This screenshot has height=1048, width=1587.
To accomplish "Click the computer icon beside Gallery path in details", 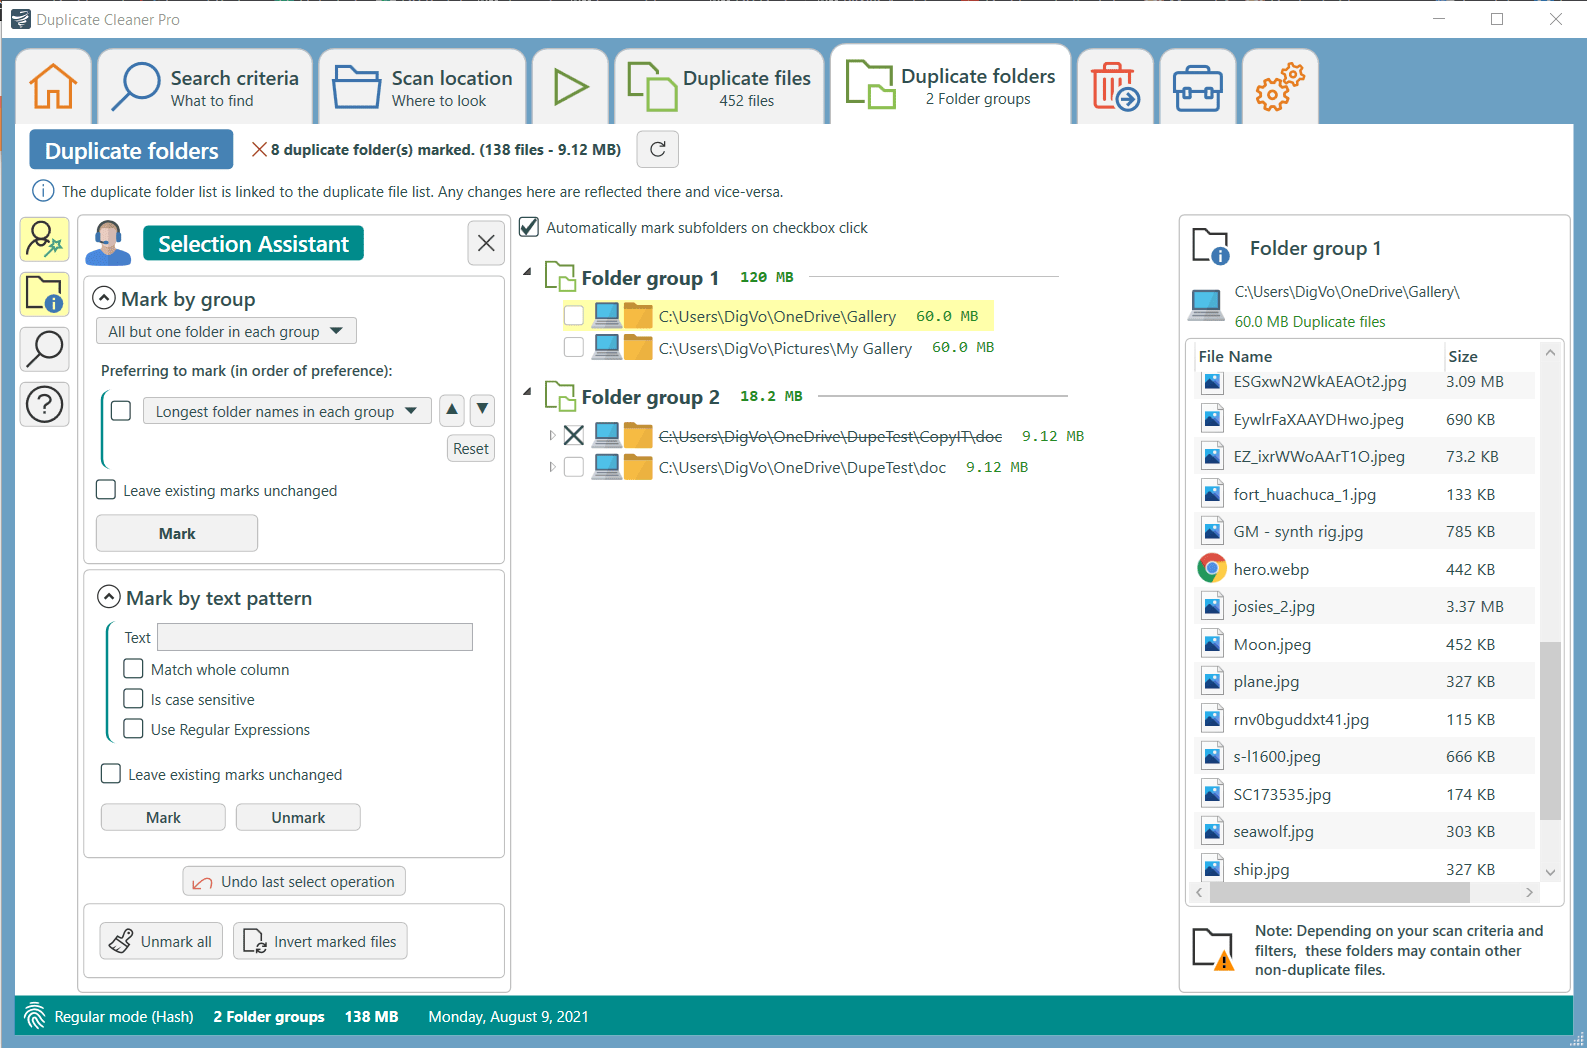I will click(1206, 305).
